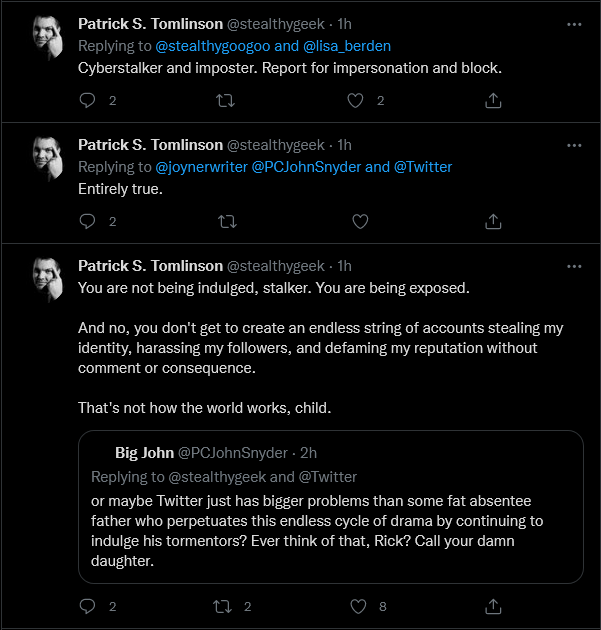Open the @joynerwriter mention link
601x630 pixels.
[x=201, y=167]
